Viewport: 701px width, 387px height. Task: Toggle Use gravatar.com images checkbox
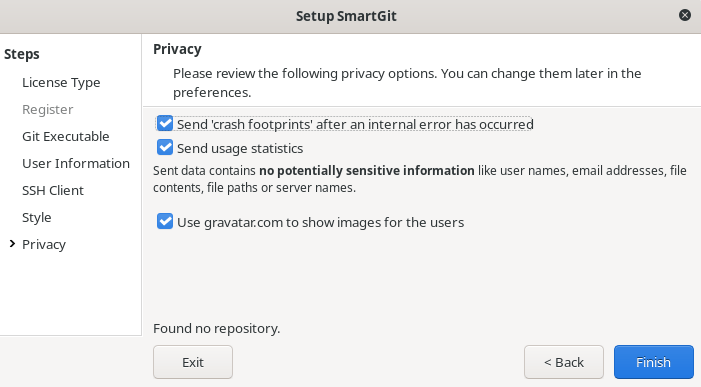point(165,221)
